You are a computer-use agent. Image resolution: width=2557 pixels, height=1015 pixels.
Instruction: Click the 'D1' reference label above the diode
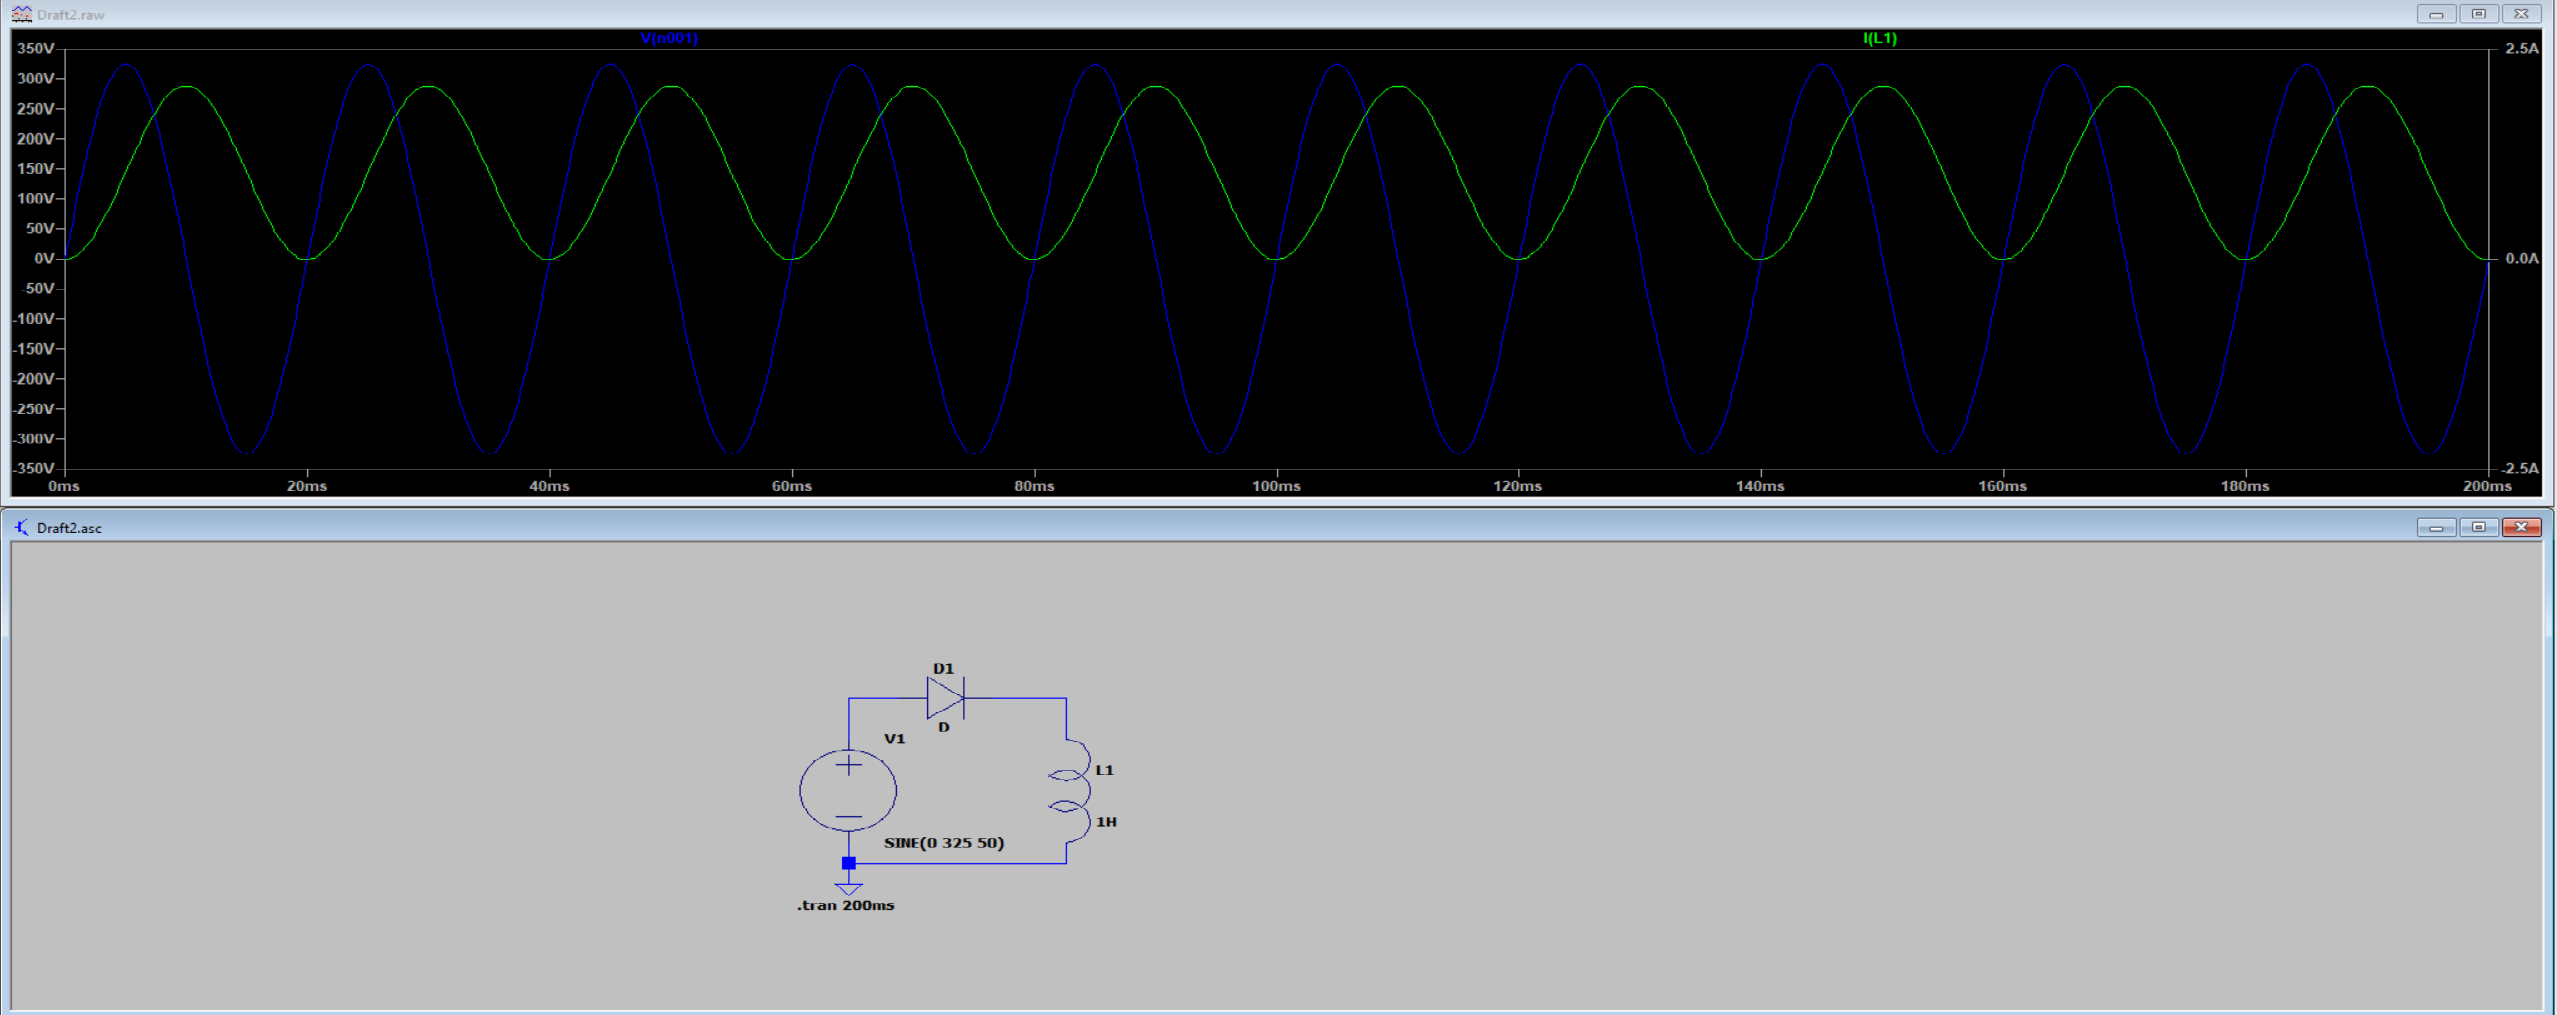coord(943,668)
